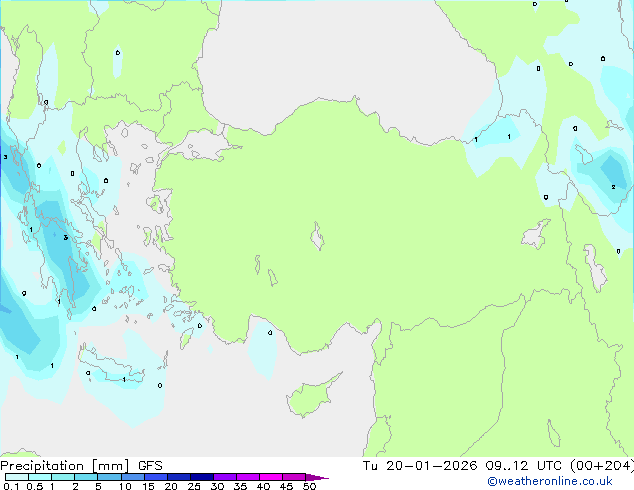The width and height of the screenshot is (634, 490).
Task: Click the 'GFS' model label
Action: pos(150,466)
